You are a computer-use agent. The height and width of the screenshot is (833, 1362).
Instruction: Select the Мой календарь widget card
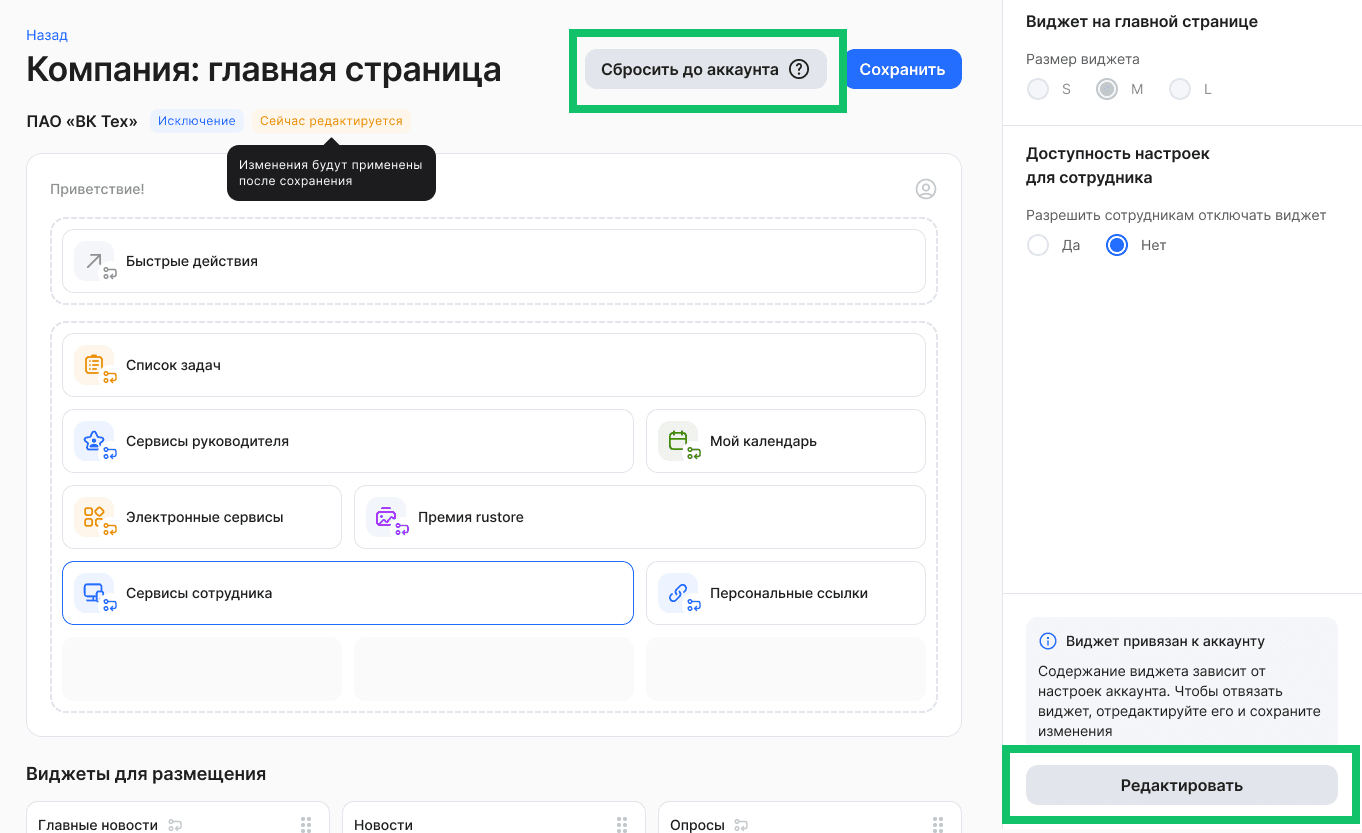coord(786,441)
